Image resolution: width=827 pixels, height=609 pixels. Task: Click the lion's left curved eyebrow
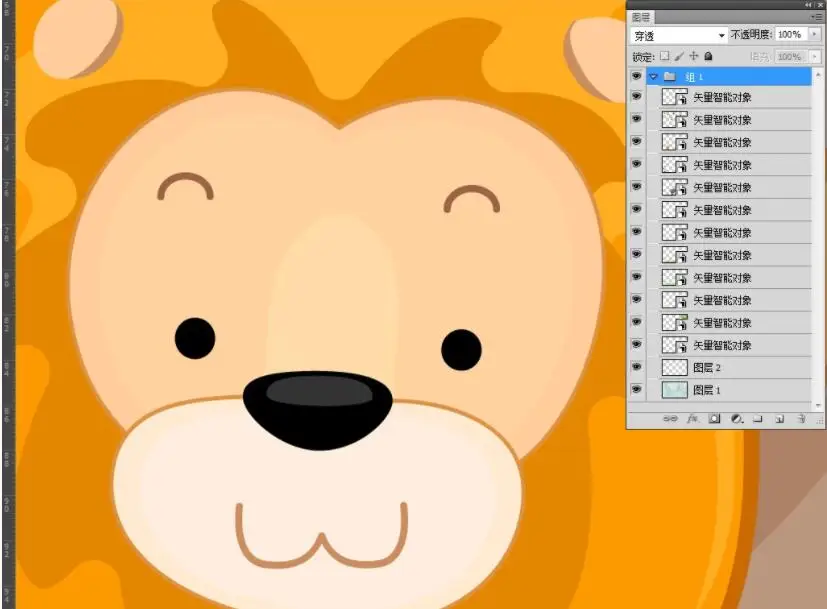(185, 186)
